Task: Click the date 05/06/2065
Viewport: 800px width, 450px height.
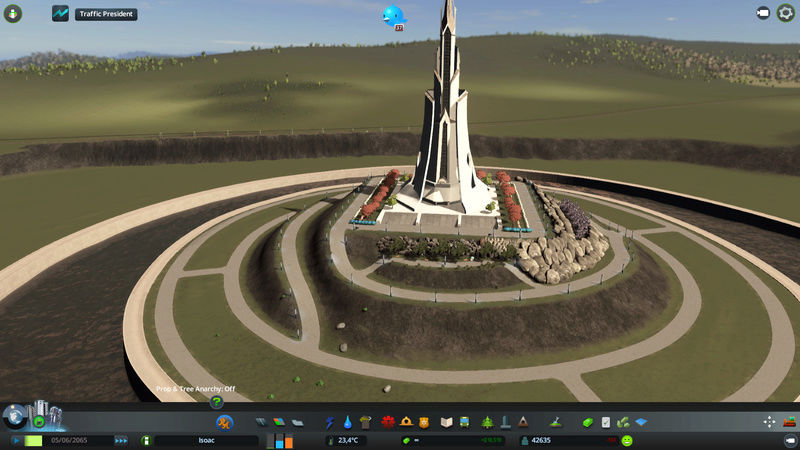Action: tap(69, 440)
